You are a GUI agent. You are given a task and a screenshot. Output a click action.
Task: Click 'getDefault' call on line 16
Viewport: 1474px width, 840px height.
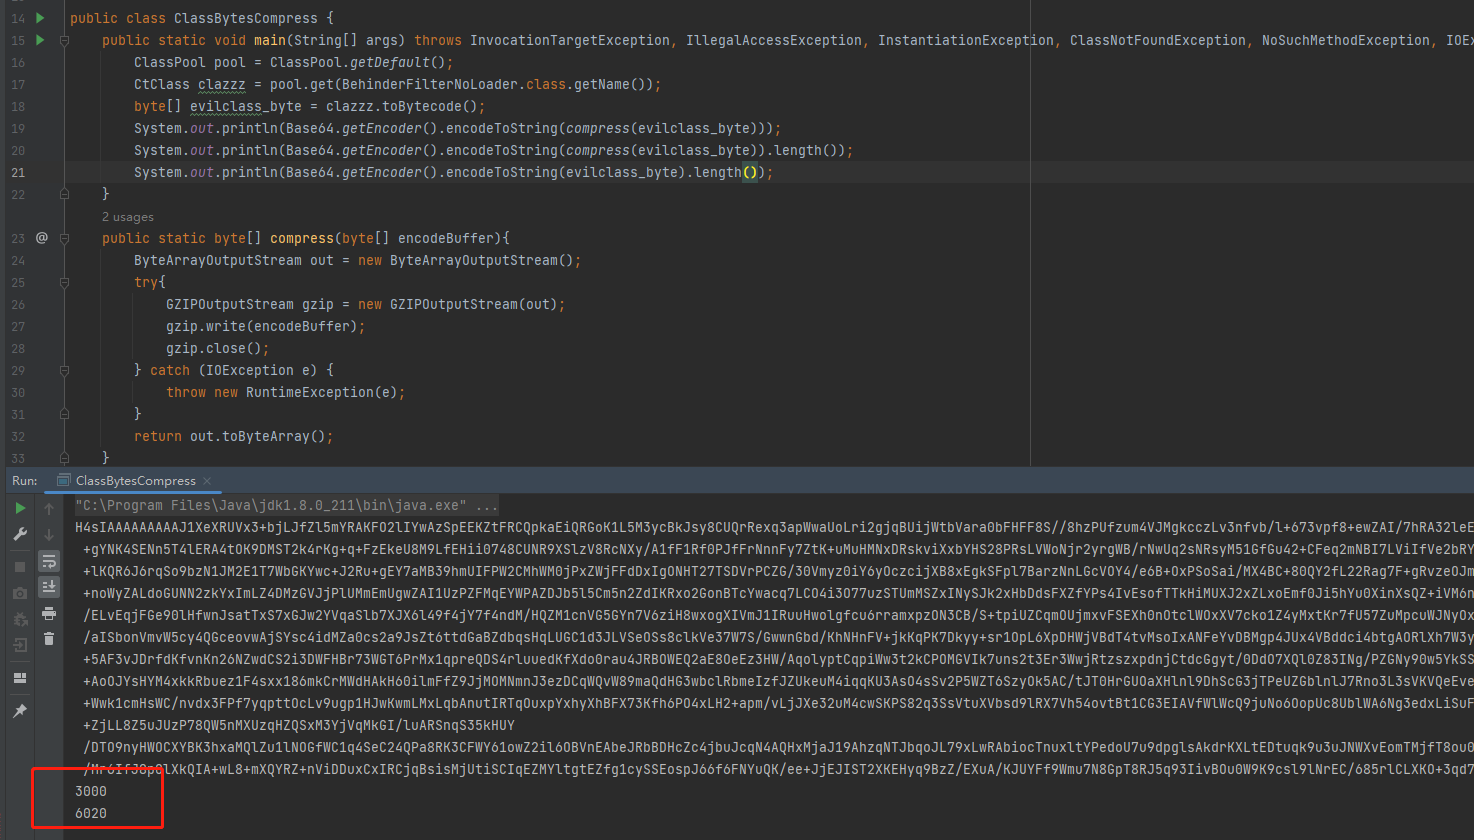390,62
